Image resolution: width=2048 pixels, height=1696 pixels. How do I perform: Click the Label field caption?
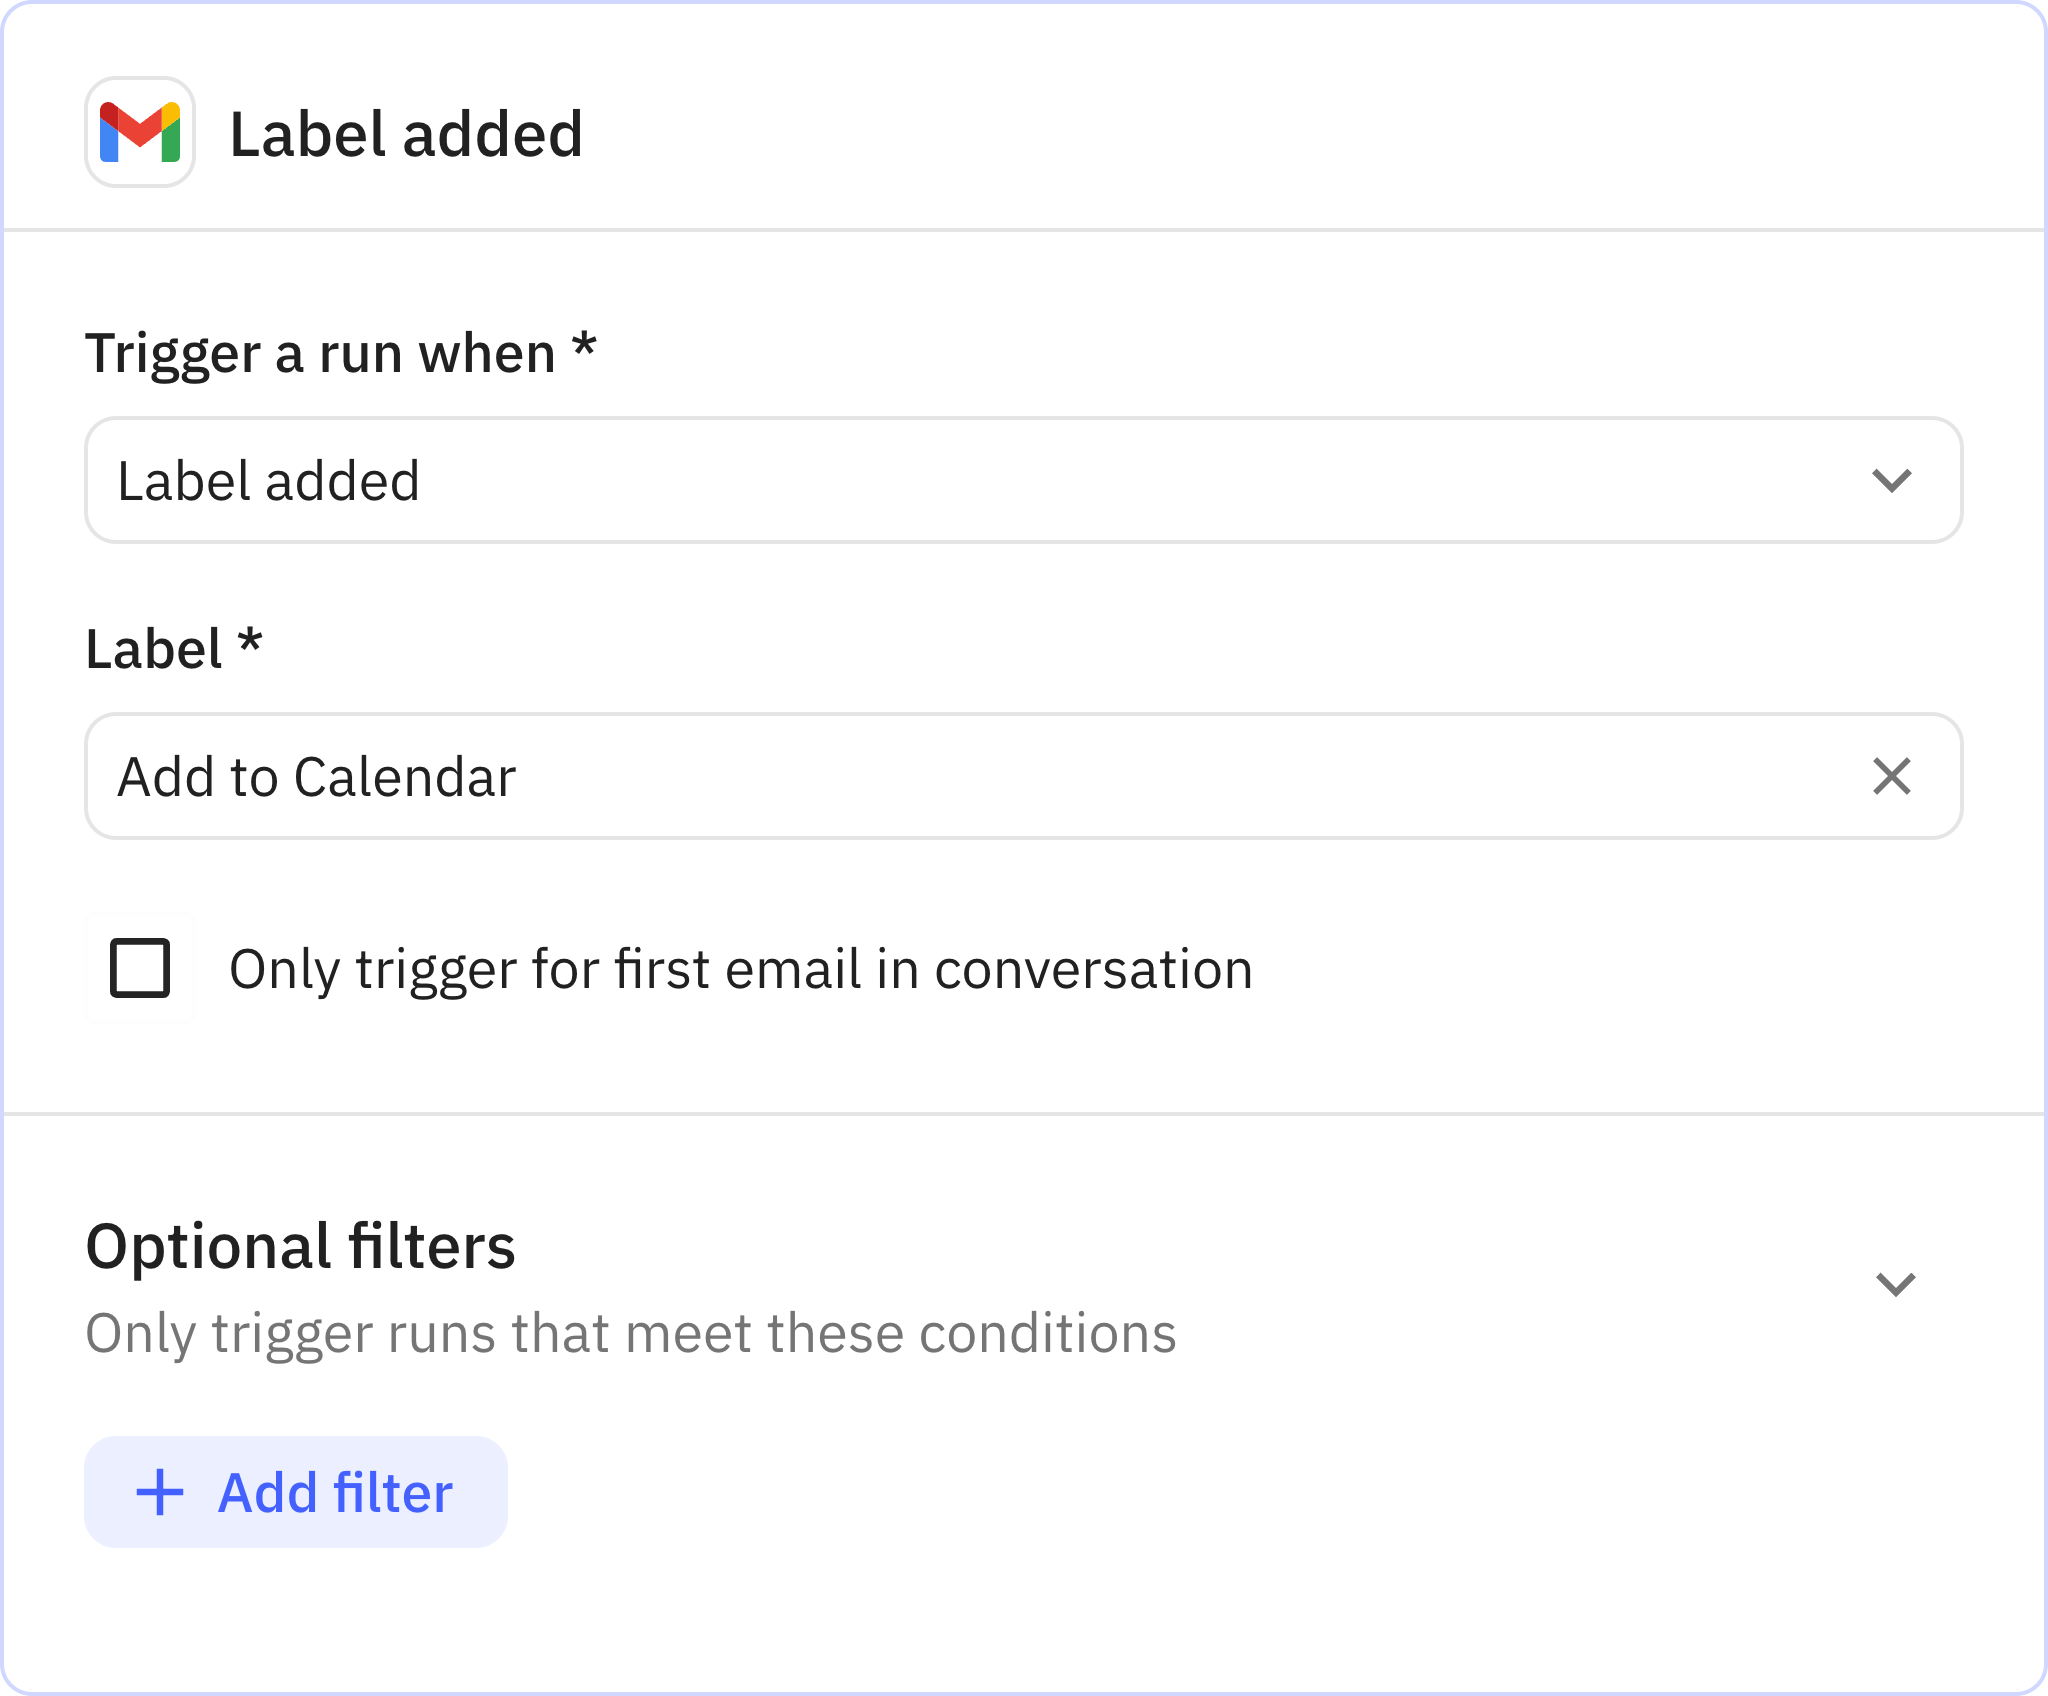point(154,649)
